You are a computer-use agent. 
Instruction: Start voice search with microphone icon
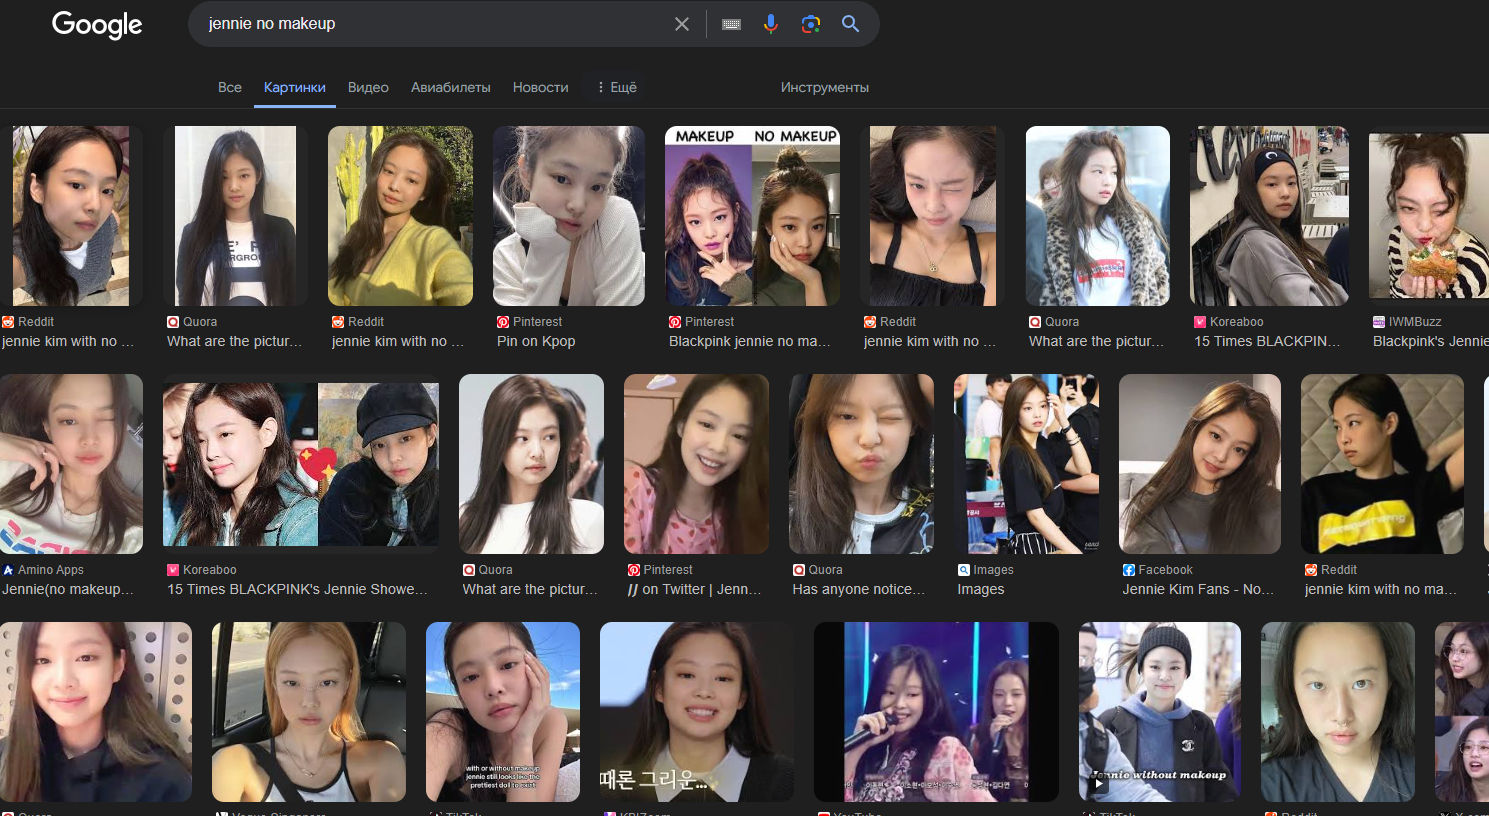[770, 24]
